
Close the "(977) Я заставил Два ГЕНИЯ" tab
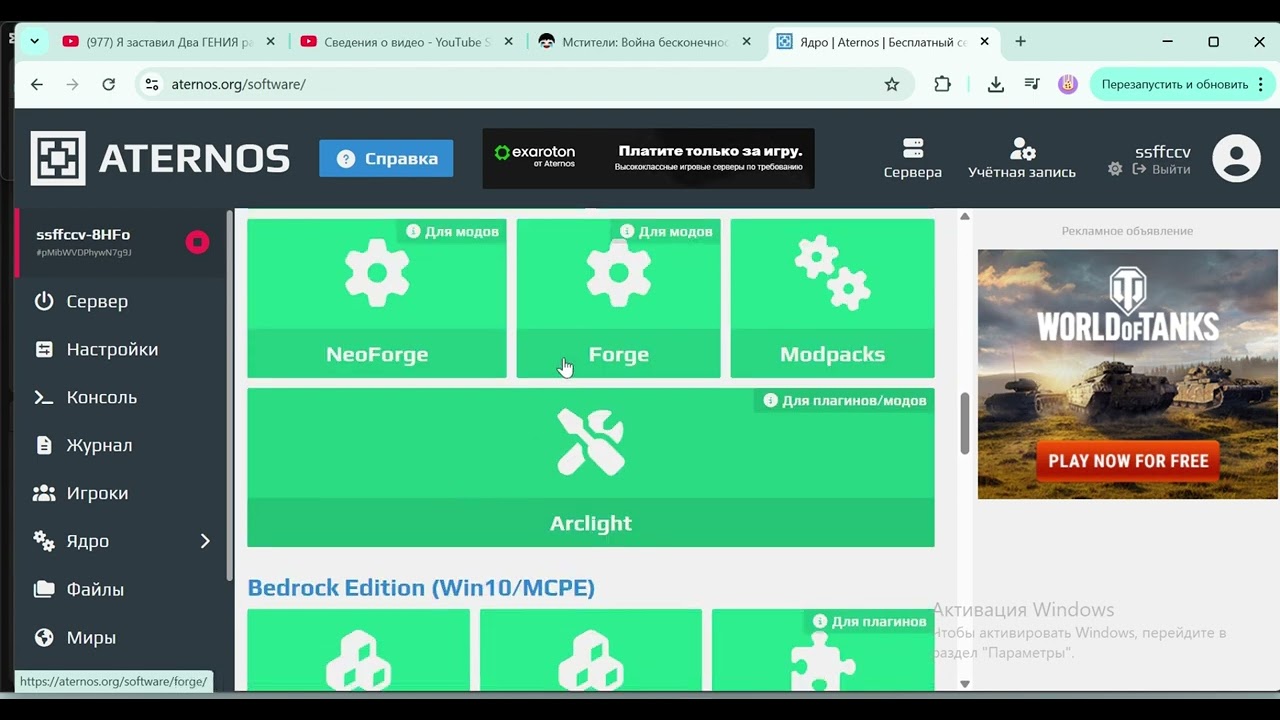(271, 42)
